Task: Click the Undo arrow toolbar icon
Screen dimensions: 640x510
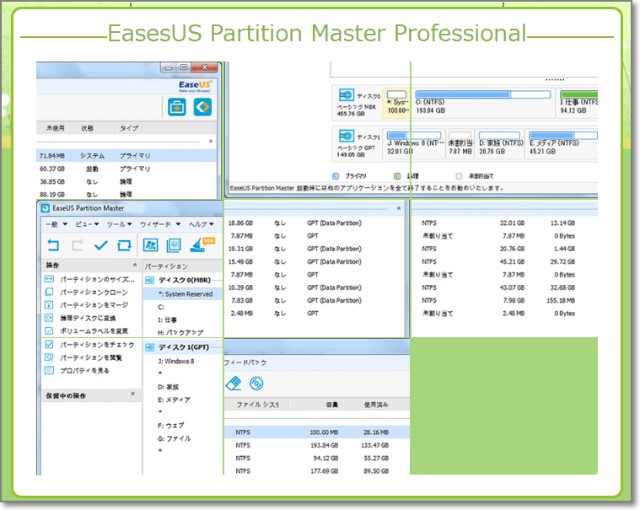Action: pyautogui.click(x=53, y=245)
